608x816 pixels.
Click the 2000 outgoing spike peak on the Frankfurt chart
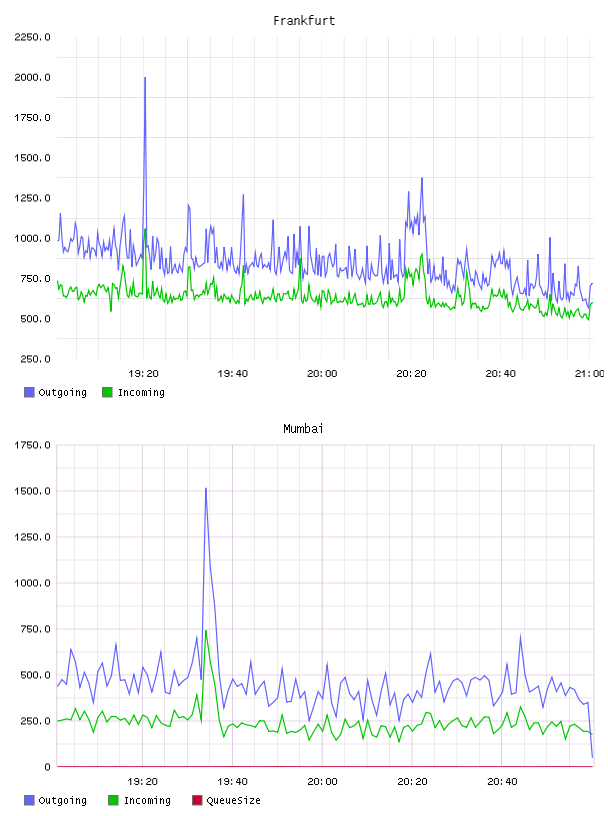(x=145, y=78)
